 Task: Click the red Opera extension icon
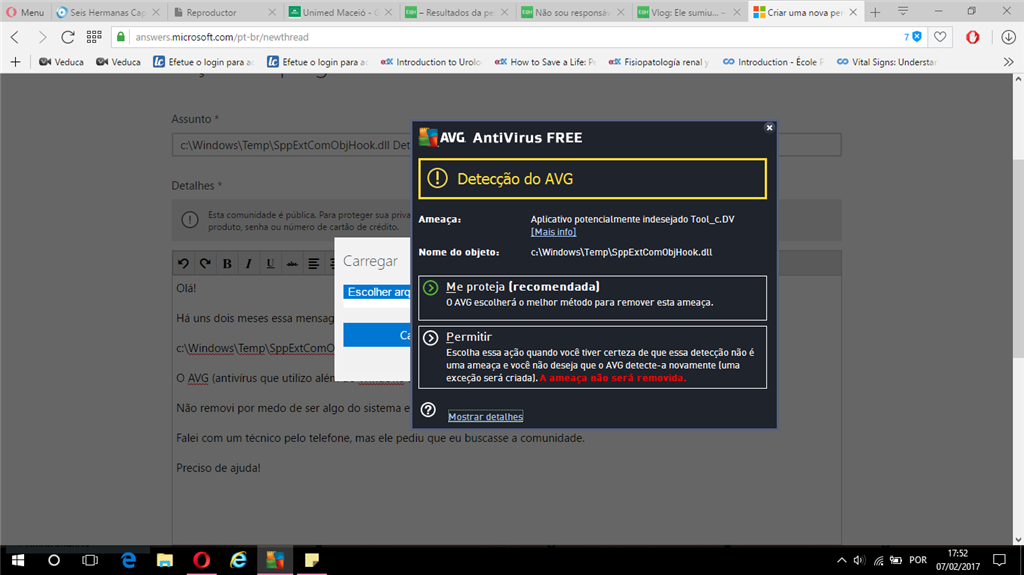pos(972,37)
